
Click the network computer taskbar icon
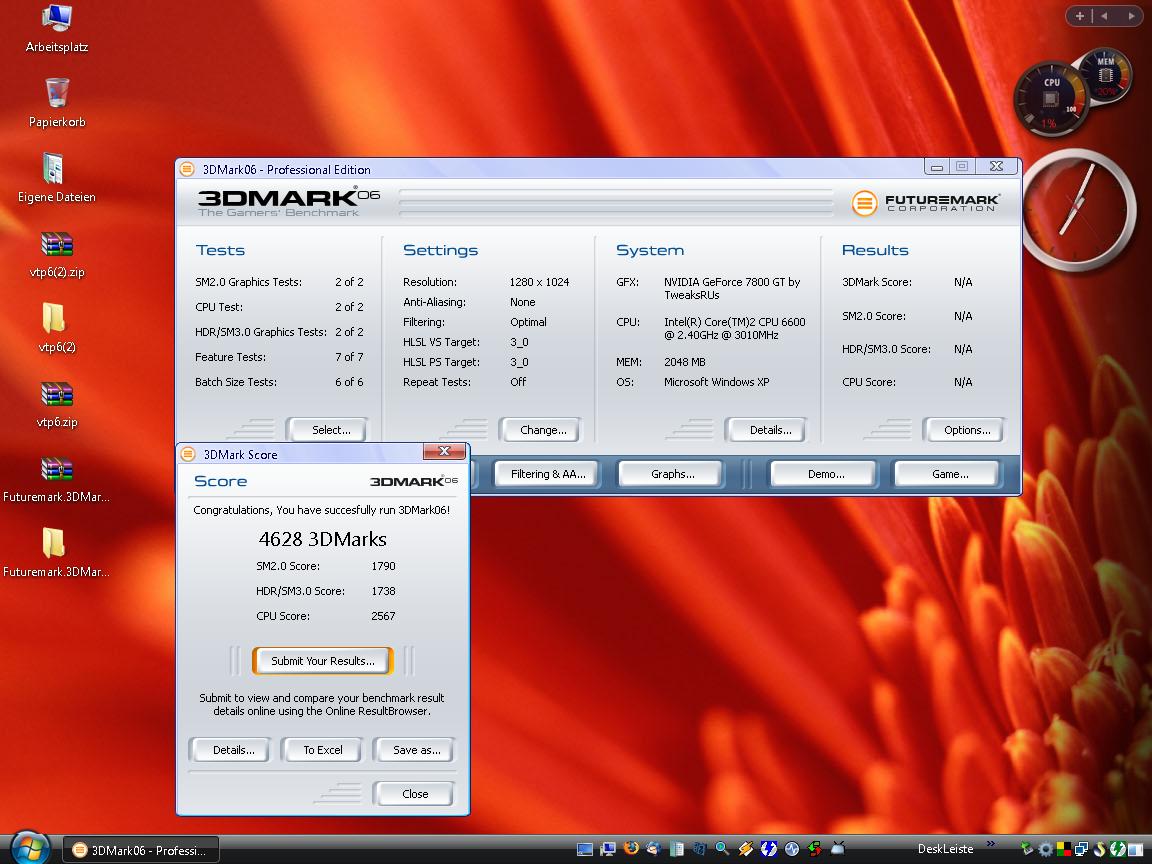[x=608, y=849]
